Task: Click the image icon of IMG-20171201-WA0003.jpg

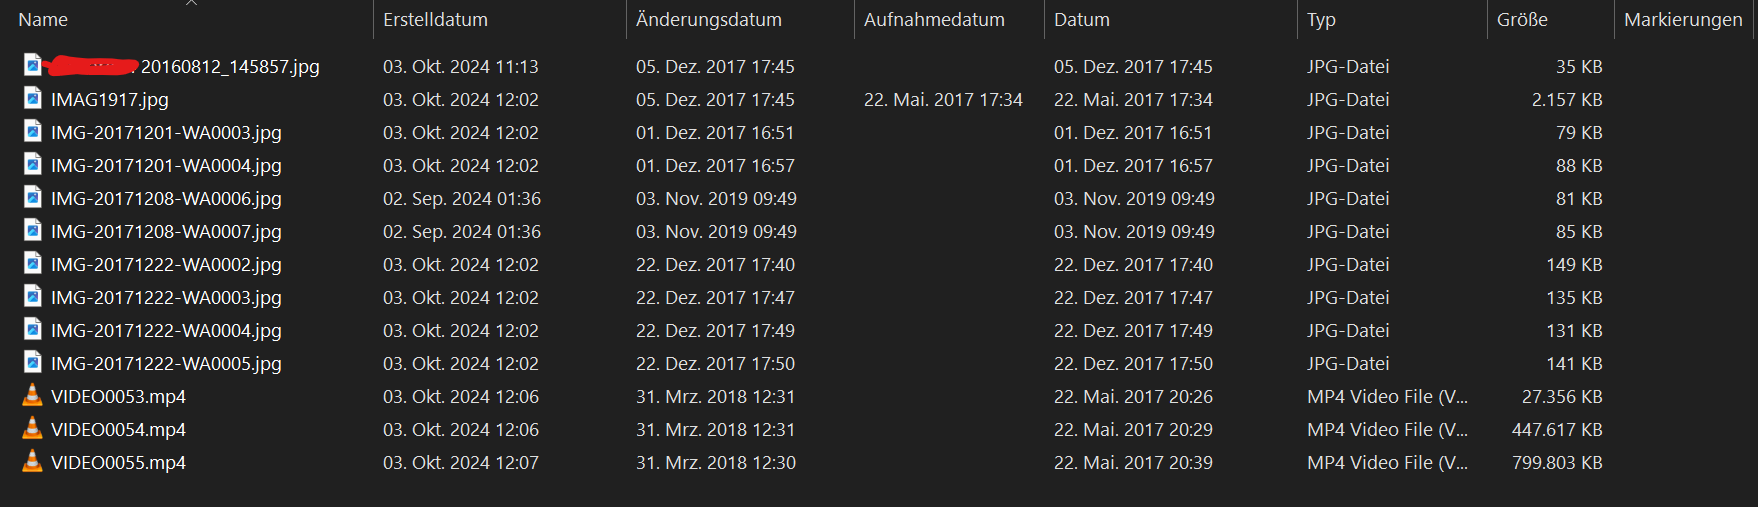Action: (x=33, y=132)
